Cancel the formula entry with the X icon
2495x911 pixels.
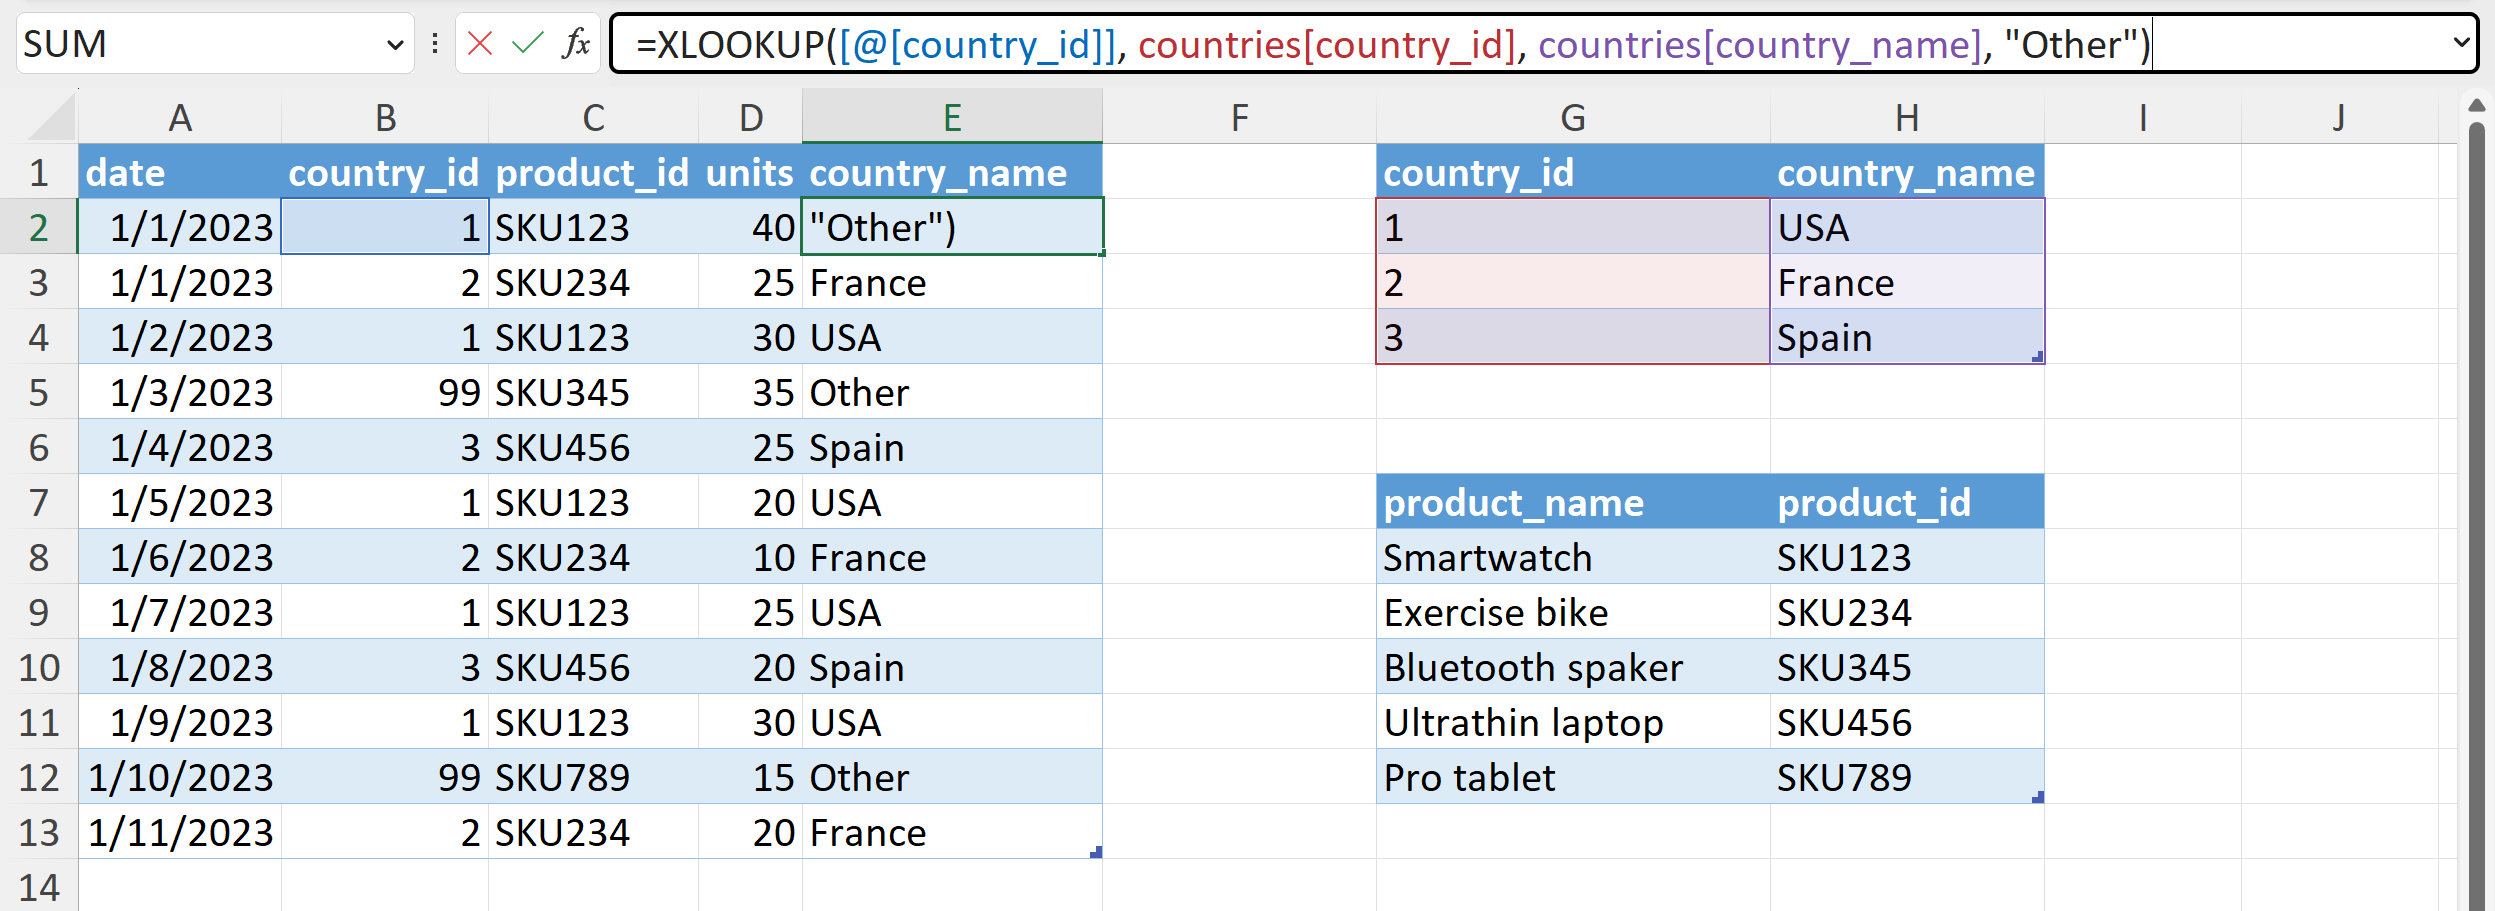point(480,43)
